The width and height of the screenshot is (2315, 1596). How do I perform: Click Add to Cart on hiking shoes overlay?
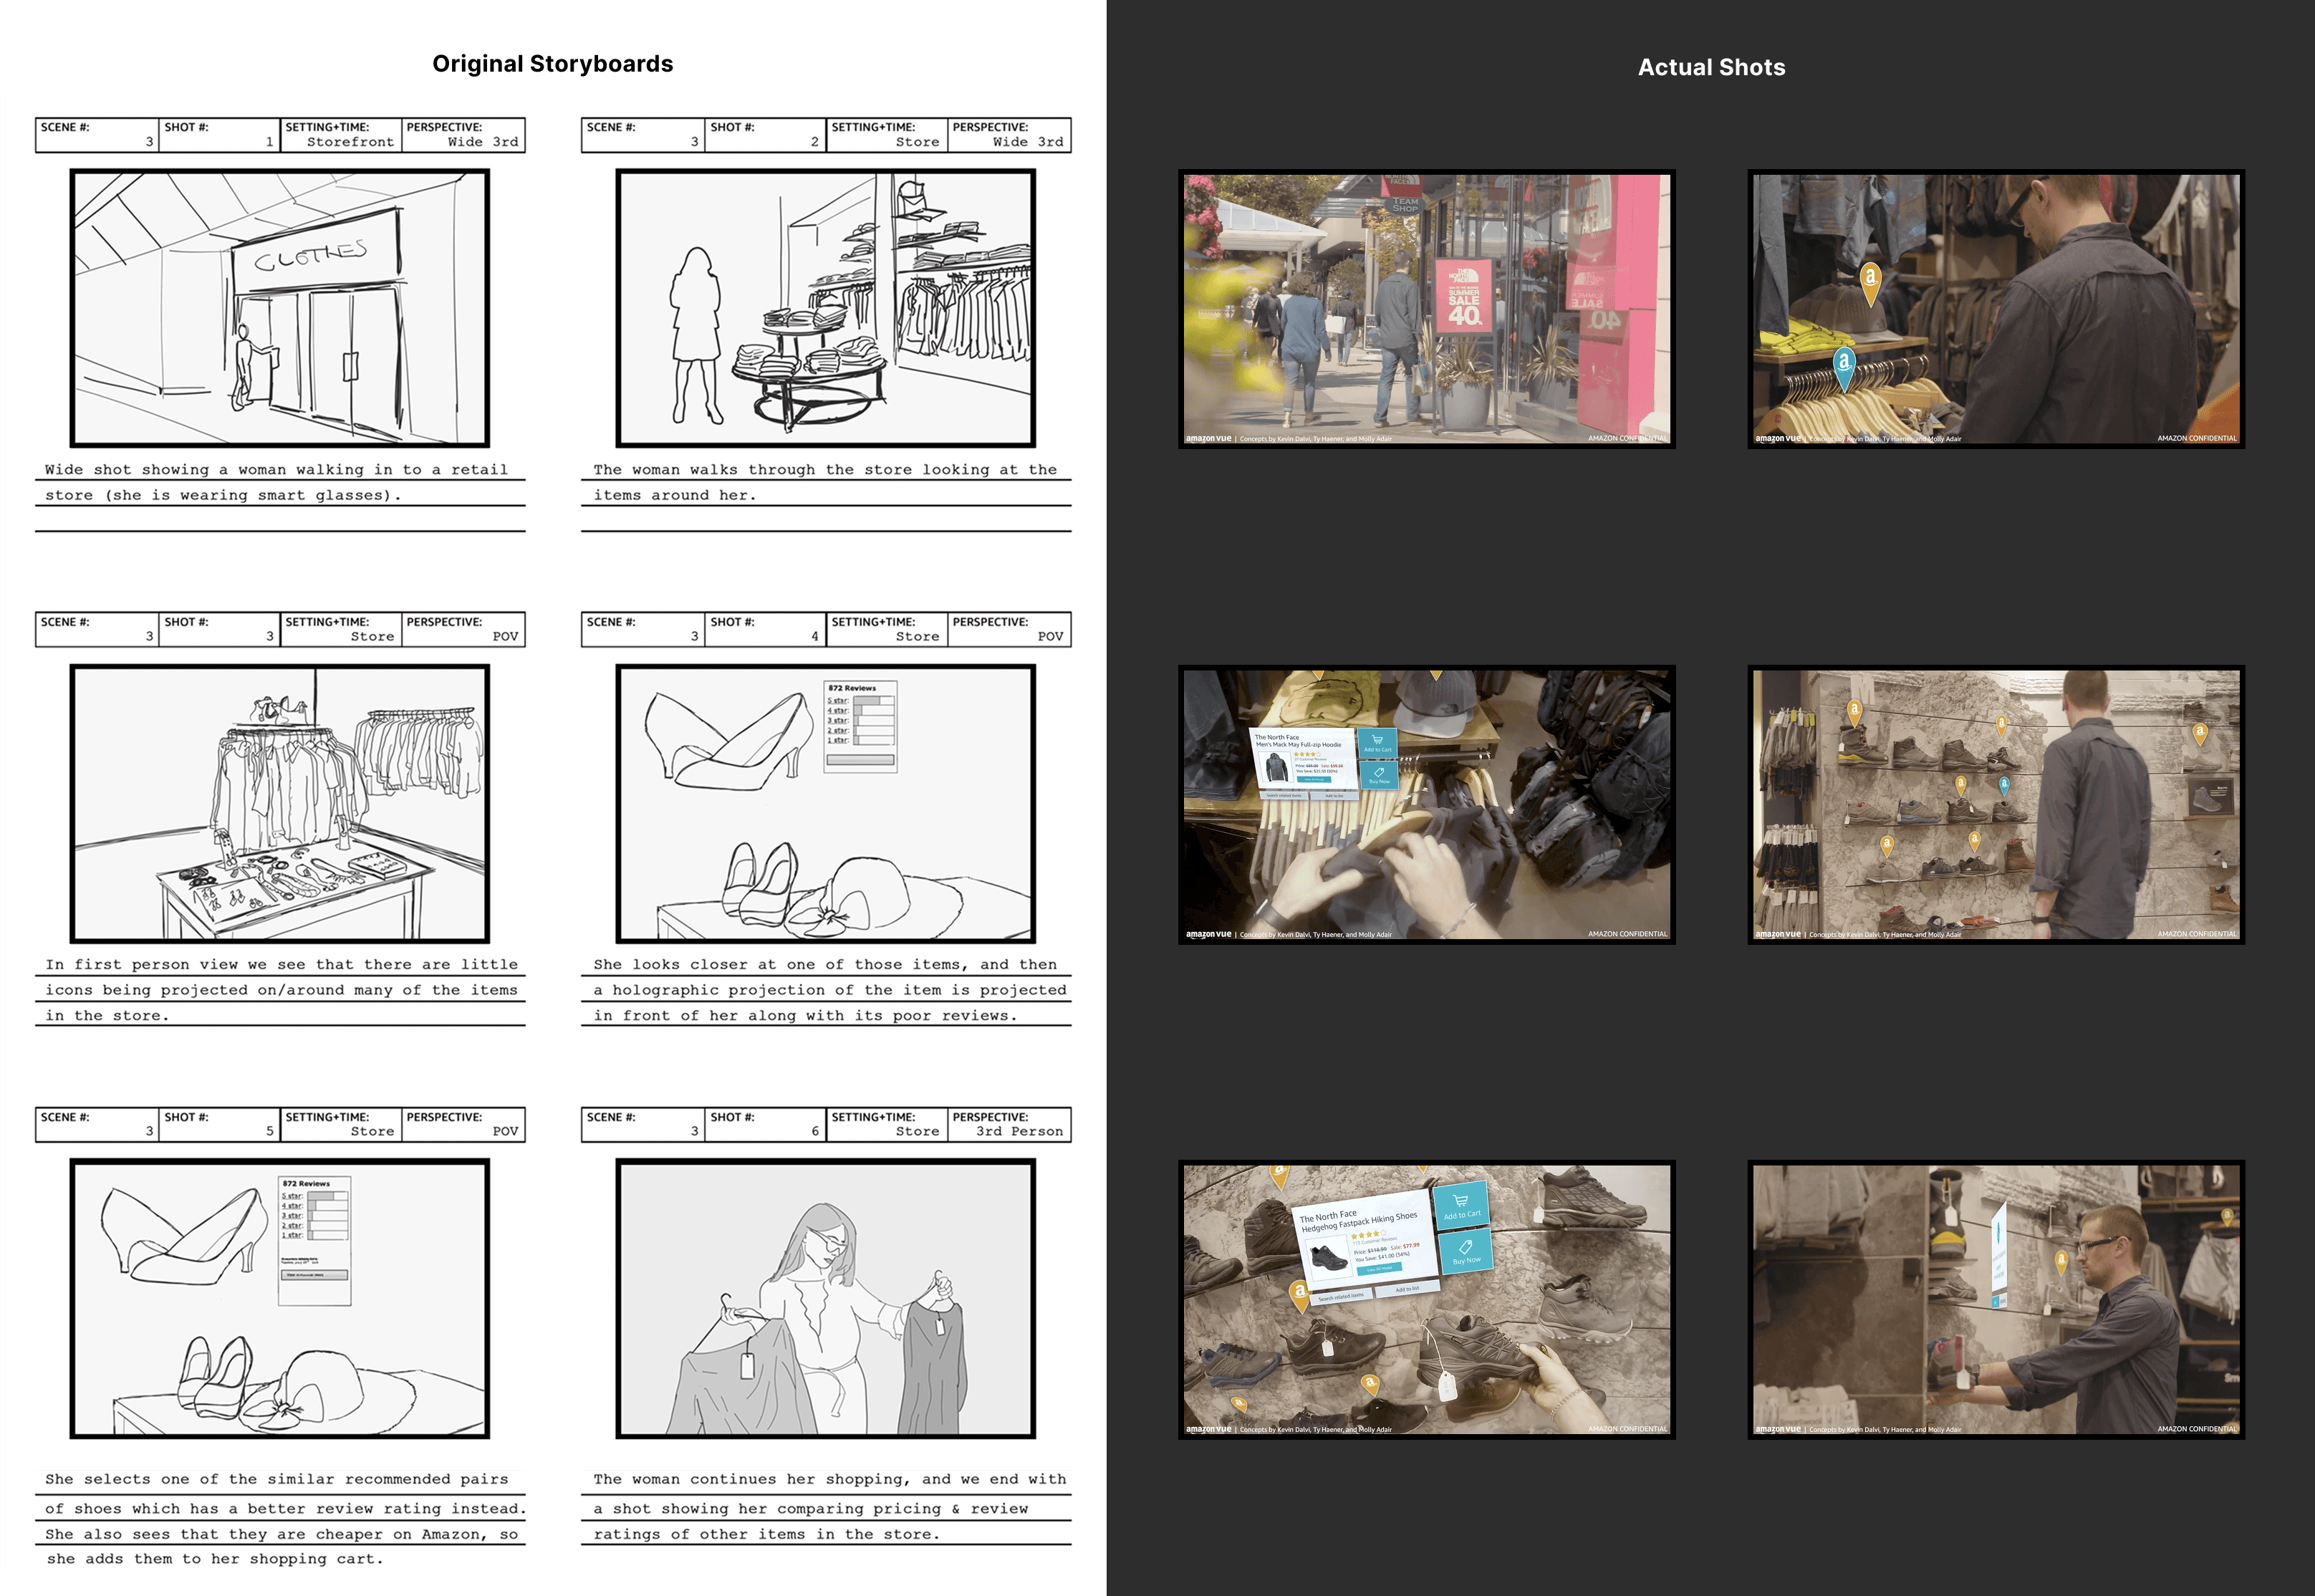tap(1461, 1205)
